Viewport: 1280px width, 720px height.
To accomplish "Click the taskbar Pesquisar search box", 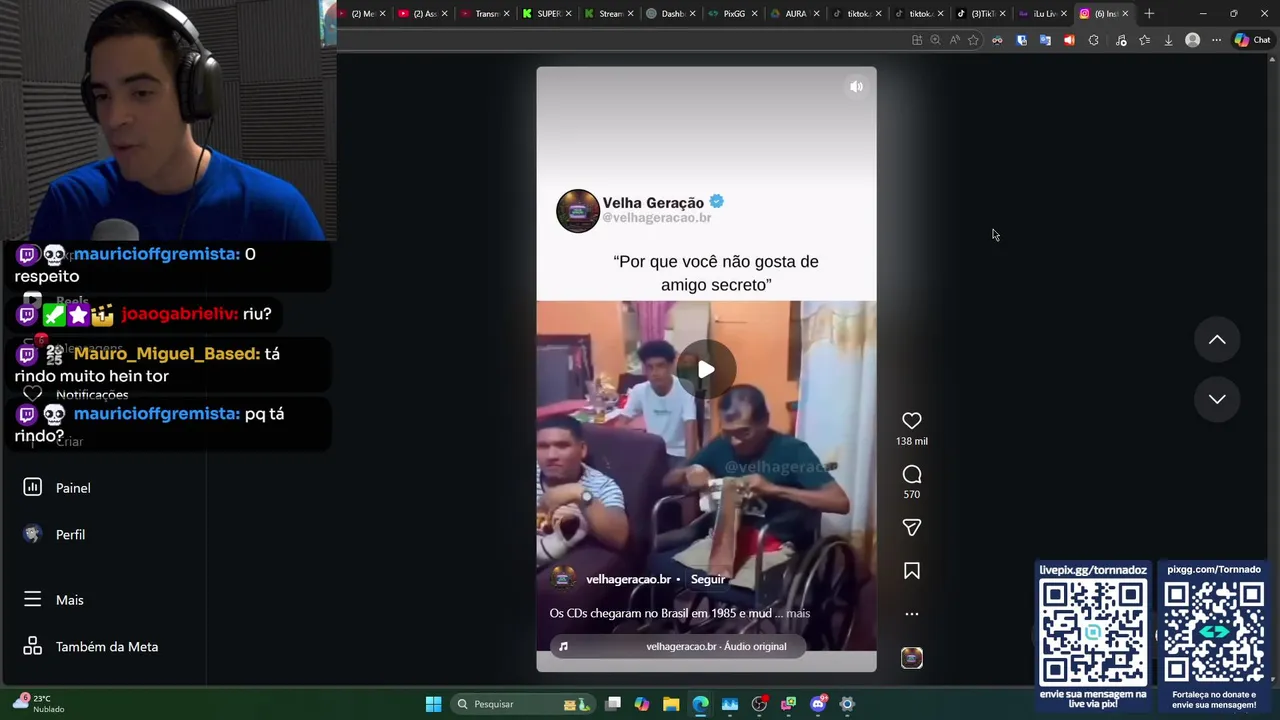I will pos(522,704).
